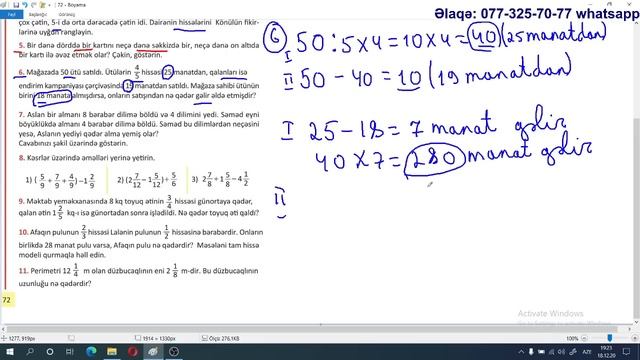Click the left arrow of horizontal scrollbar
This screenshot has width=640, height=360.
point(3,329)
